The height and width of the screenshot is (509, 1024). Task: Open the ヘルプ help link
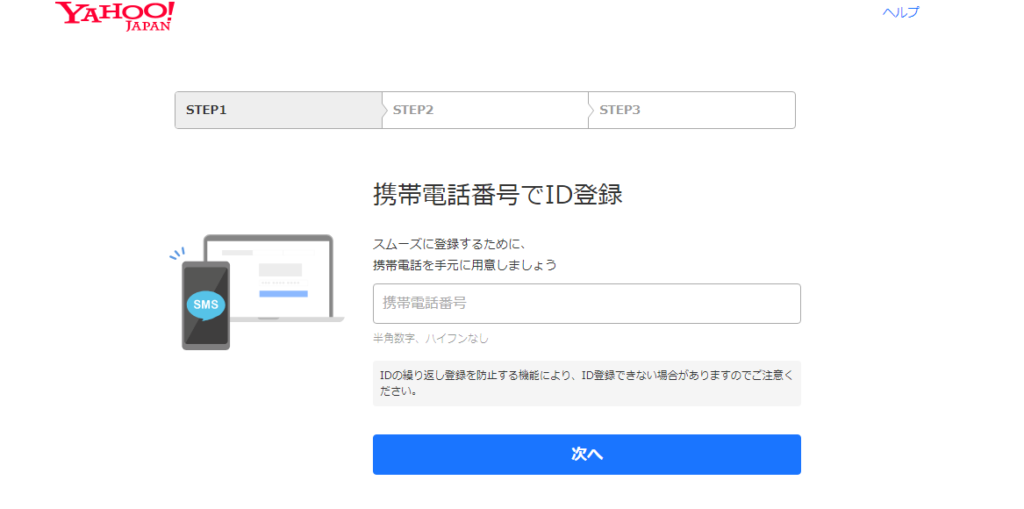click(x=900, y=13)
